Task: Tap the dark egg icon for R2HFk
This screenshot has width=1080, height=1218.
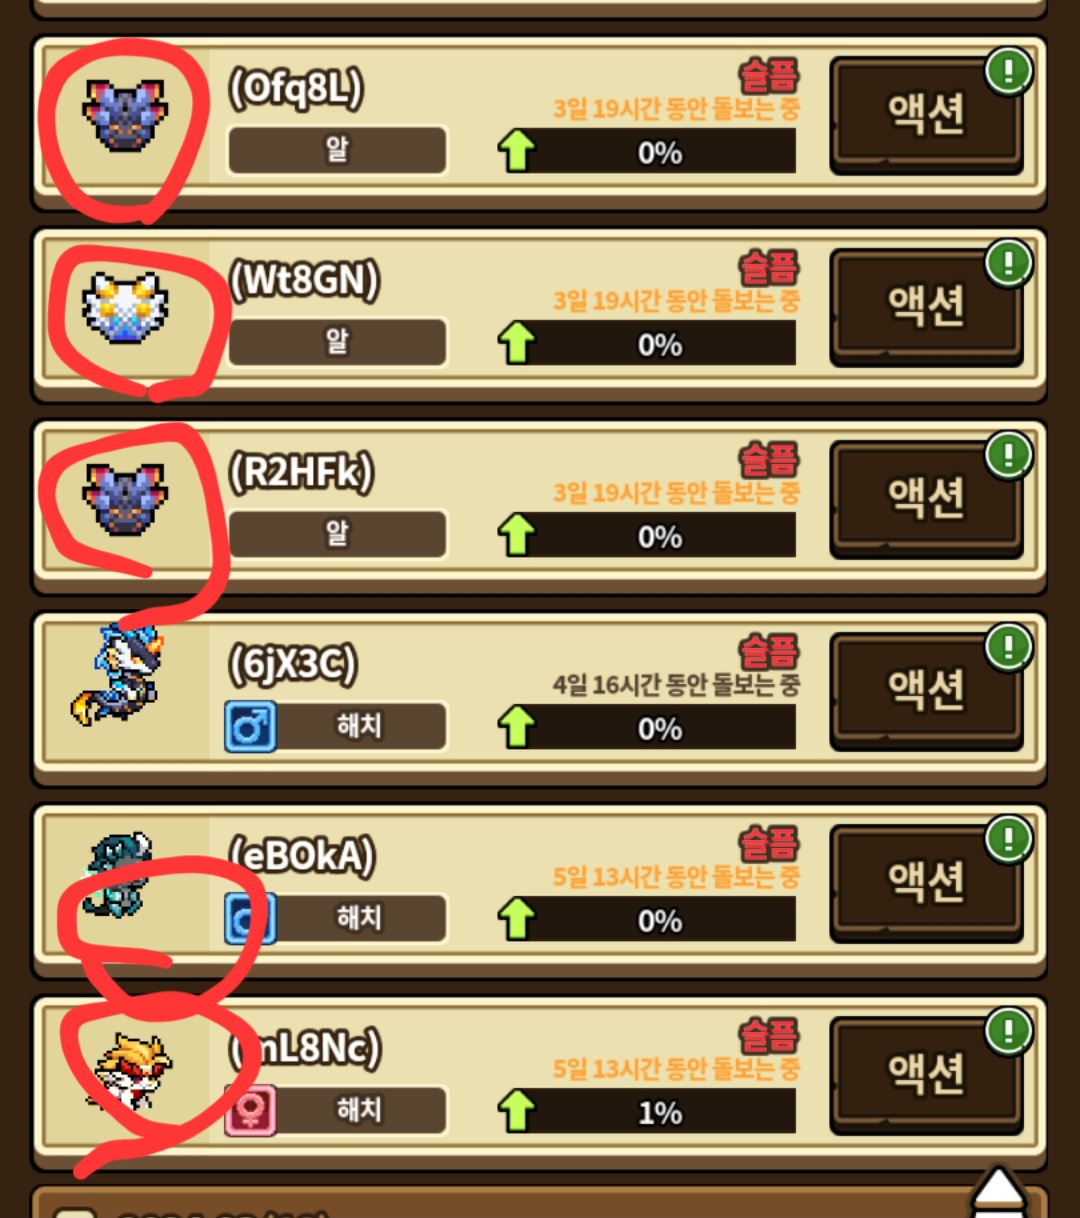Action: tap(124, 500)
